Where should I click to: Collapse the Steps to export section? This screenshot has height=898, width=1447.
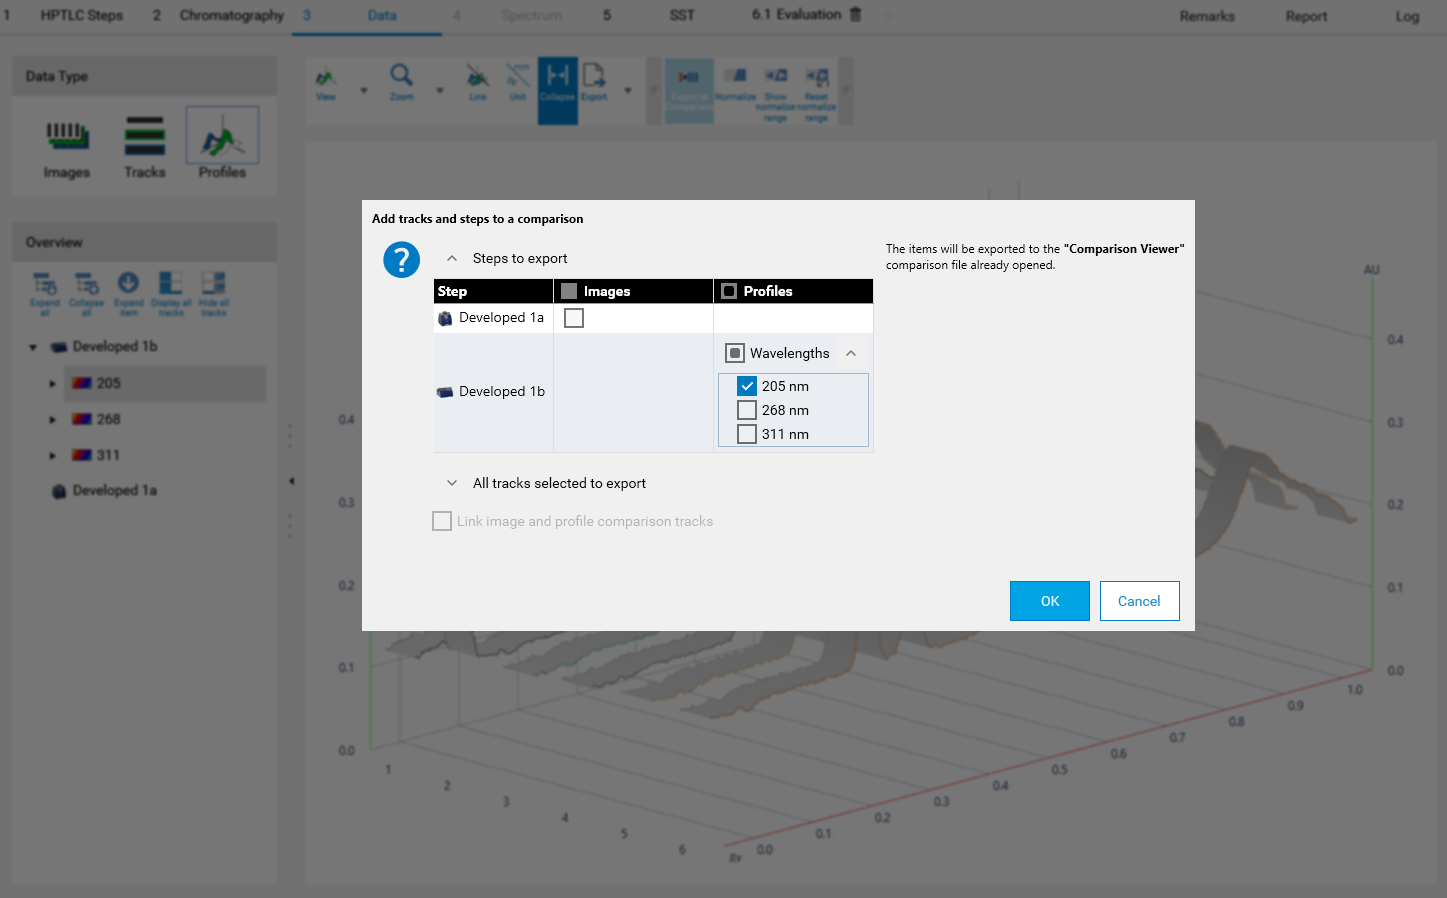(452, 258)
